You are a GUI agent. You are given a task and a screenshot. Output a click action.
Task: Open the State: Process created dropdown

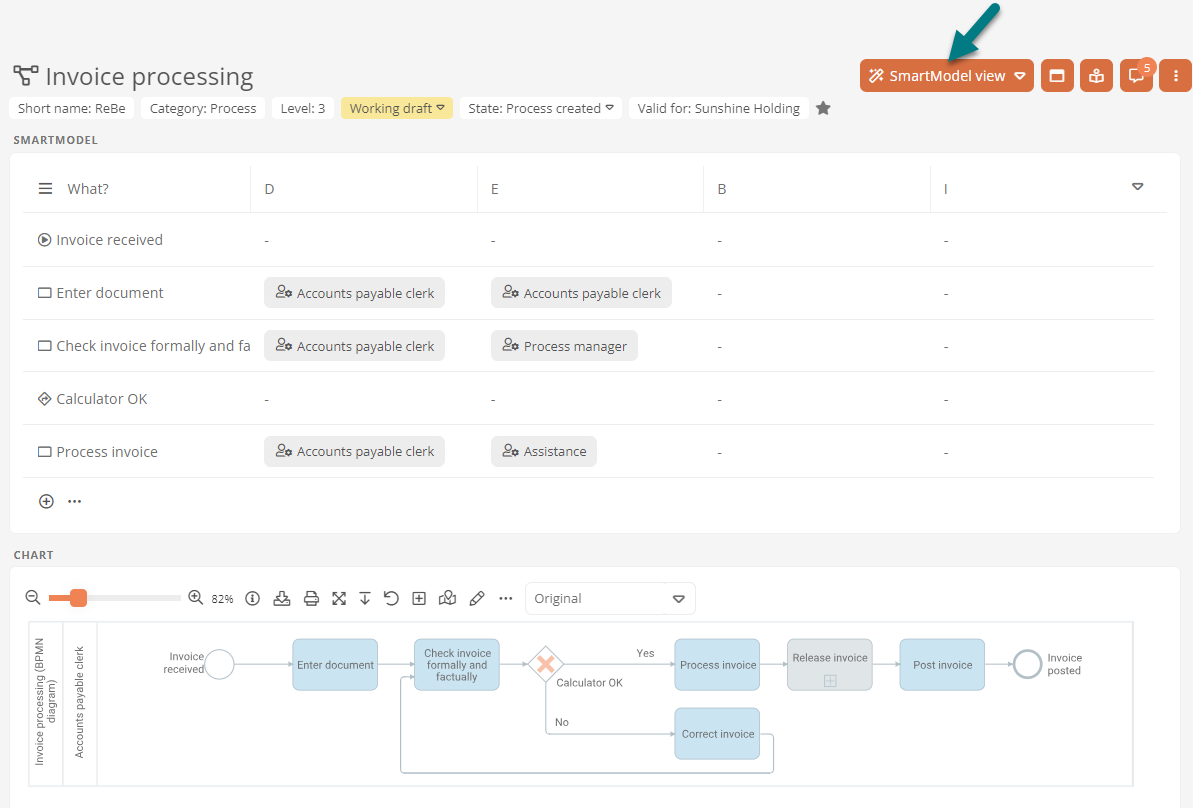point(540,108)
